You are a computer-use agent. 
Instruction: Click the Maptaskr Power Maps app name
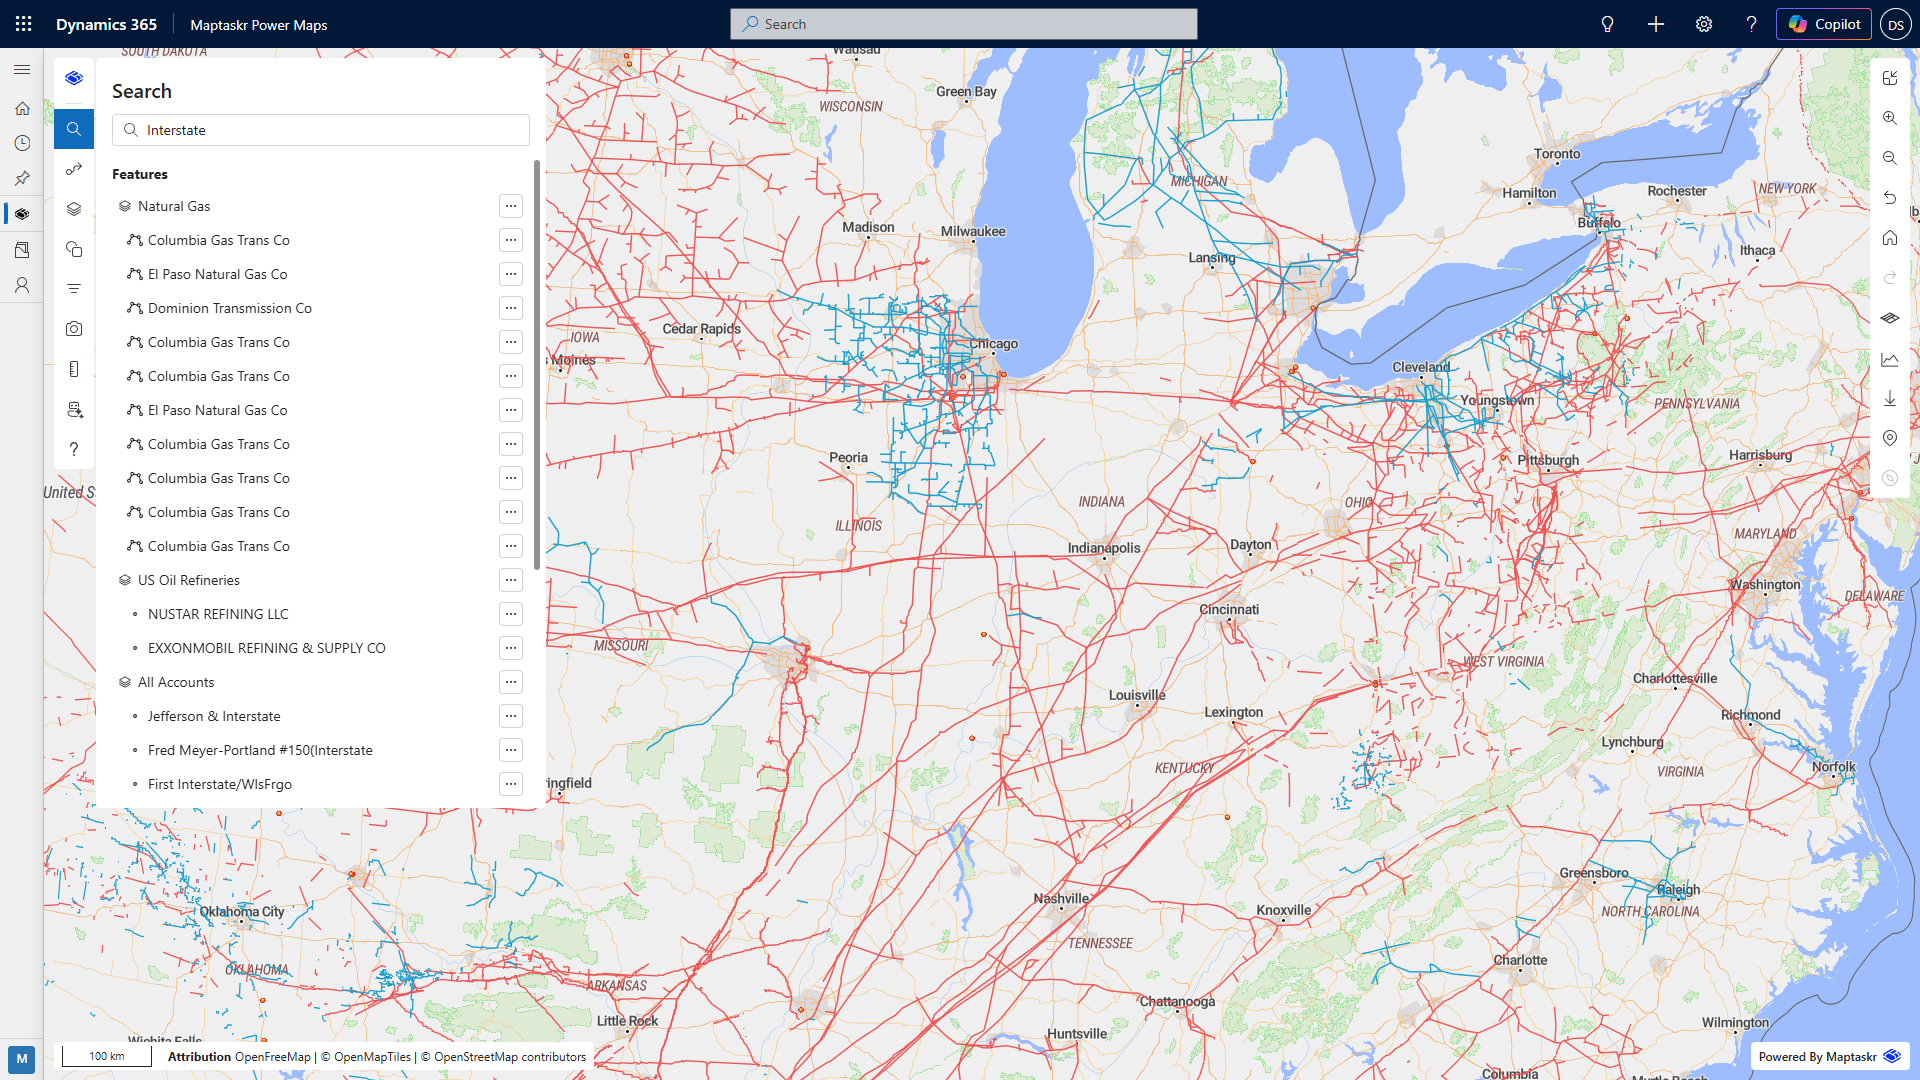[x=259, y=25]
